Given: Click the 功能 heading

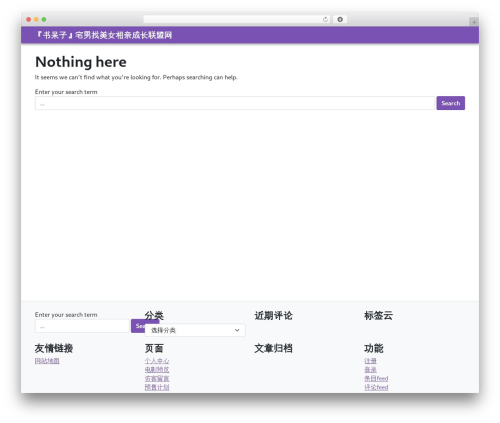Looking at the screenshot, I should pos(374,348).
